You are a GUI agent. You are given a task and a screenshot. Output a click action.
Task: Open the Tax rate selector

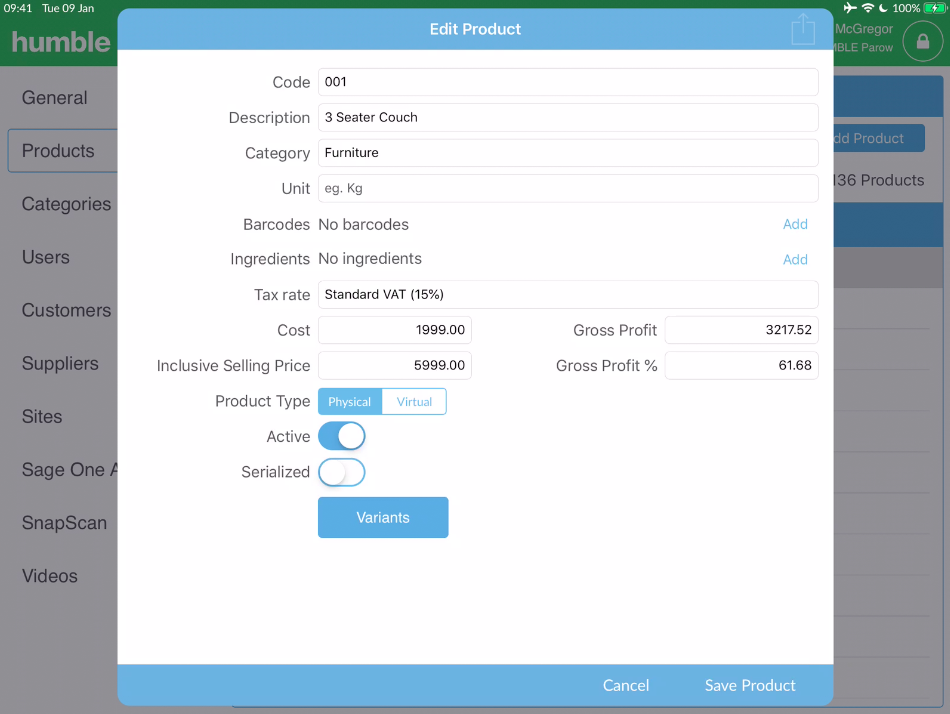click(x=568, y=295)
